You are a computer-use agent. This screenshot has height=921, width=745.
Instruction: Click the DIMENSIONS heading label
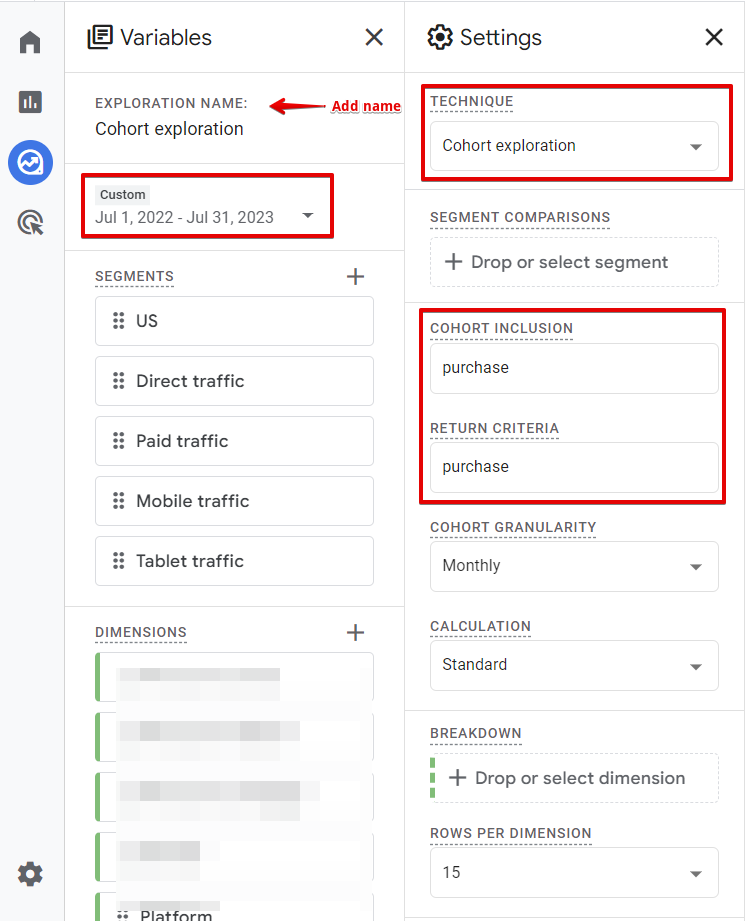coord(141,632)
